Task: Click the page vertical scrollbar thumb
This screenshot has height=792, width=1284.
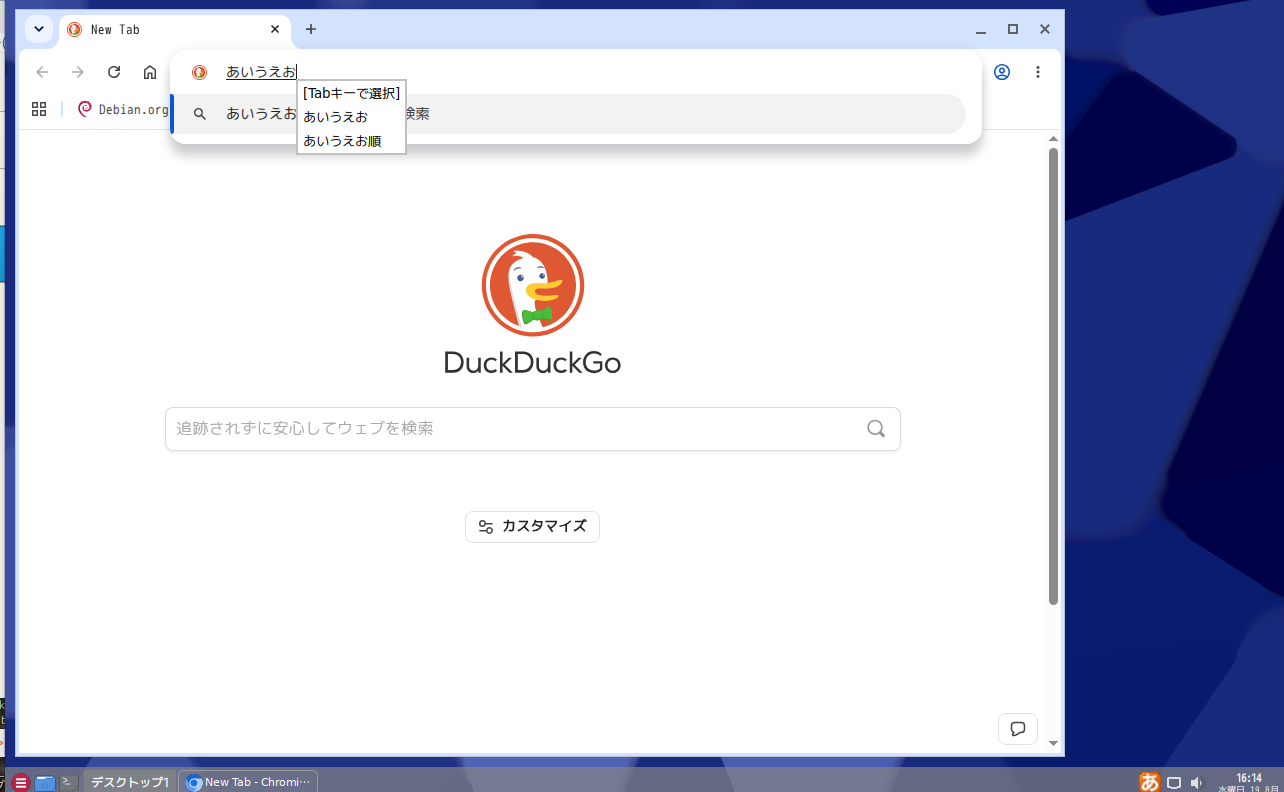Action: click(1053, 376)
